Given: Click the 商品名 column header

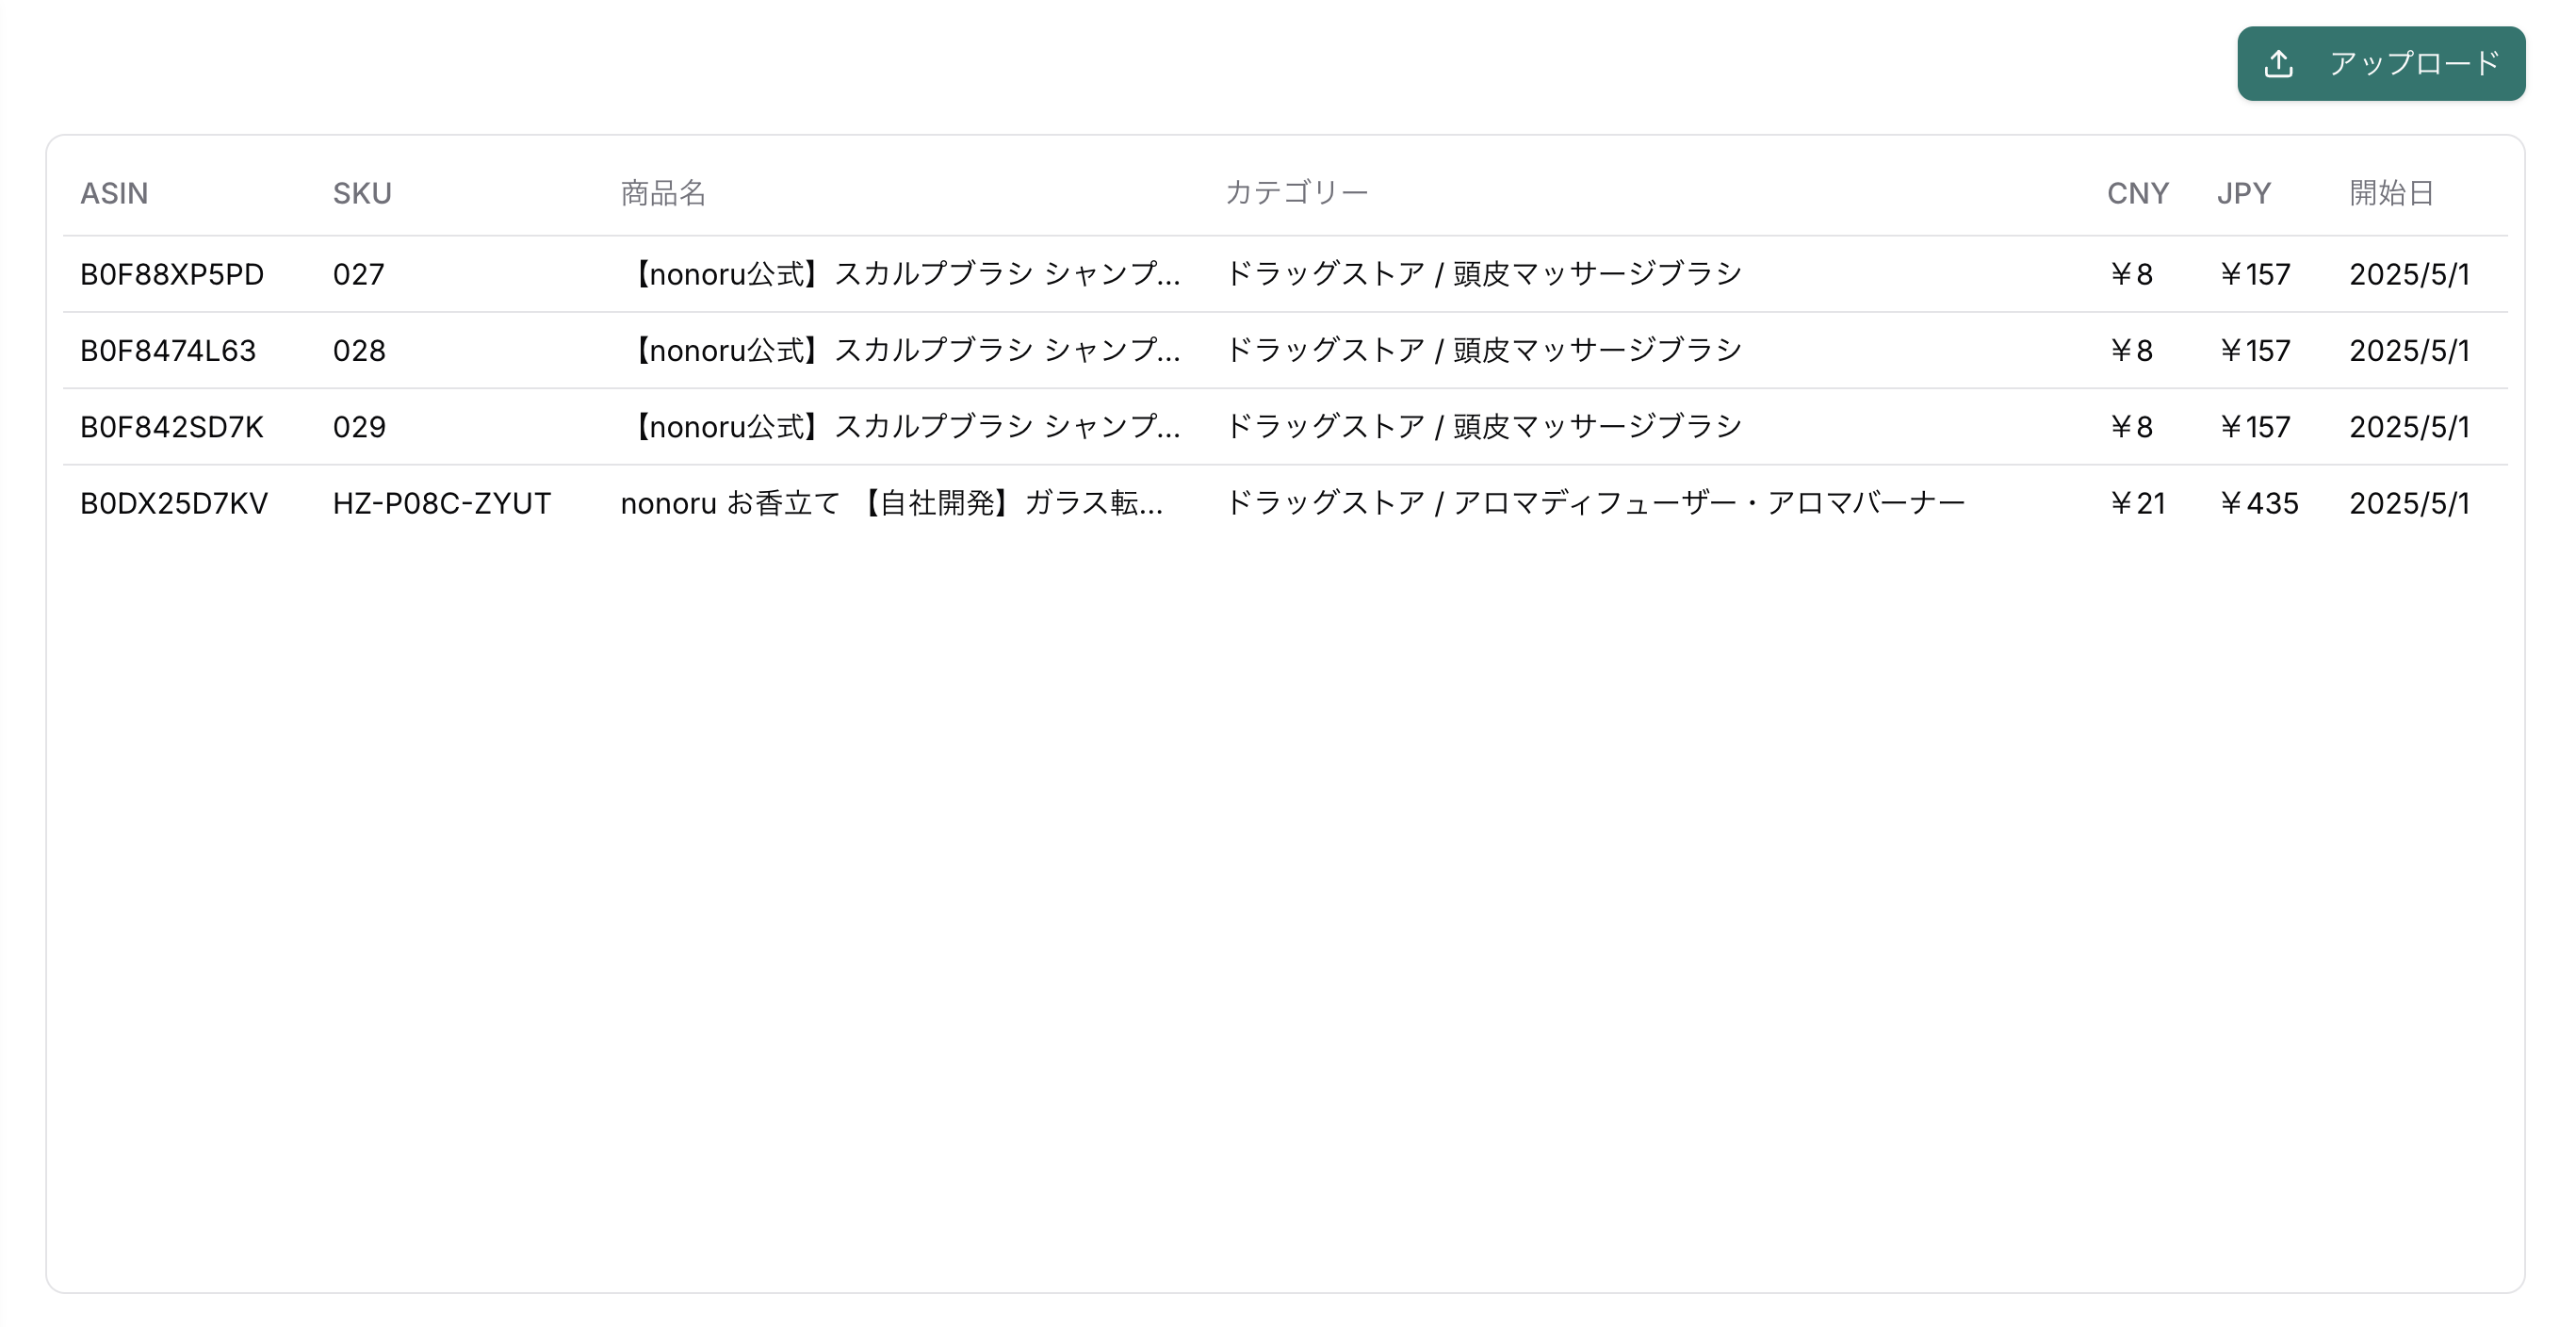Looking at the screenshot, I should pyautogui.click(x=663, y=193).
